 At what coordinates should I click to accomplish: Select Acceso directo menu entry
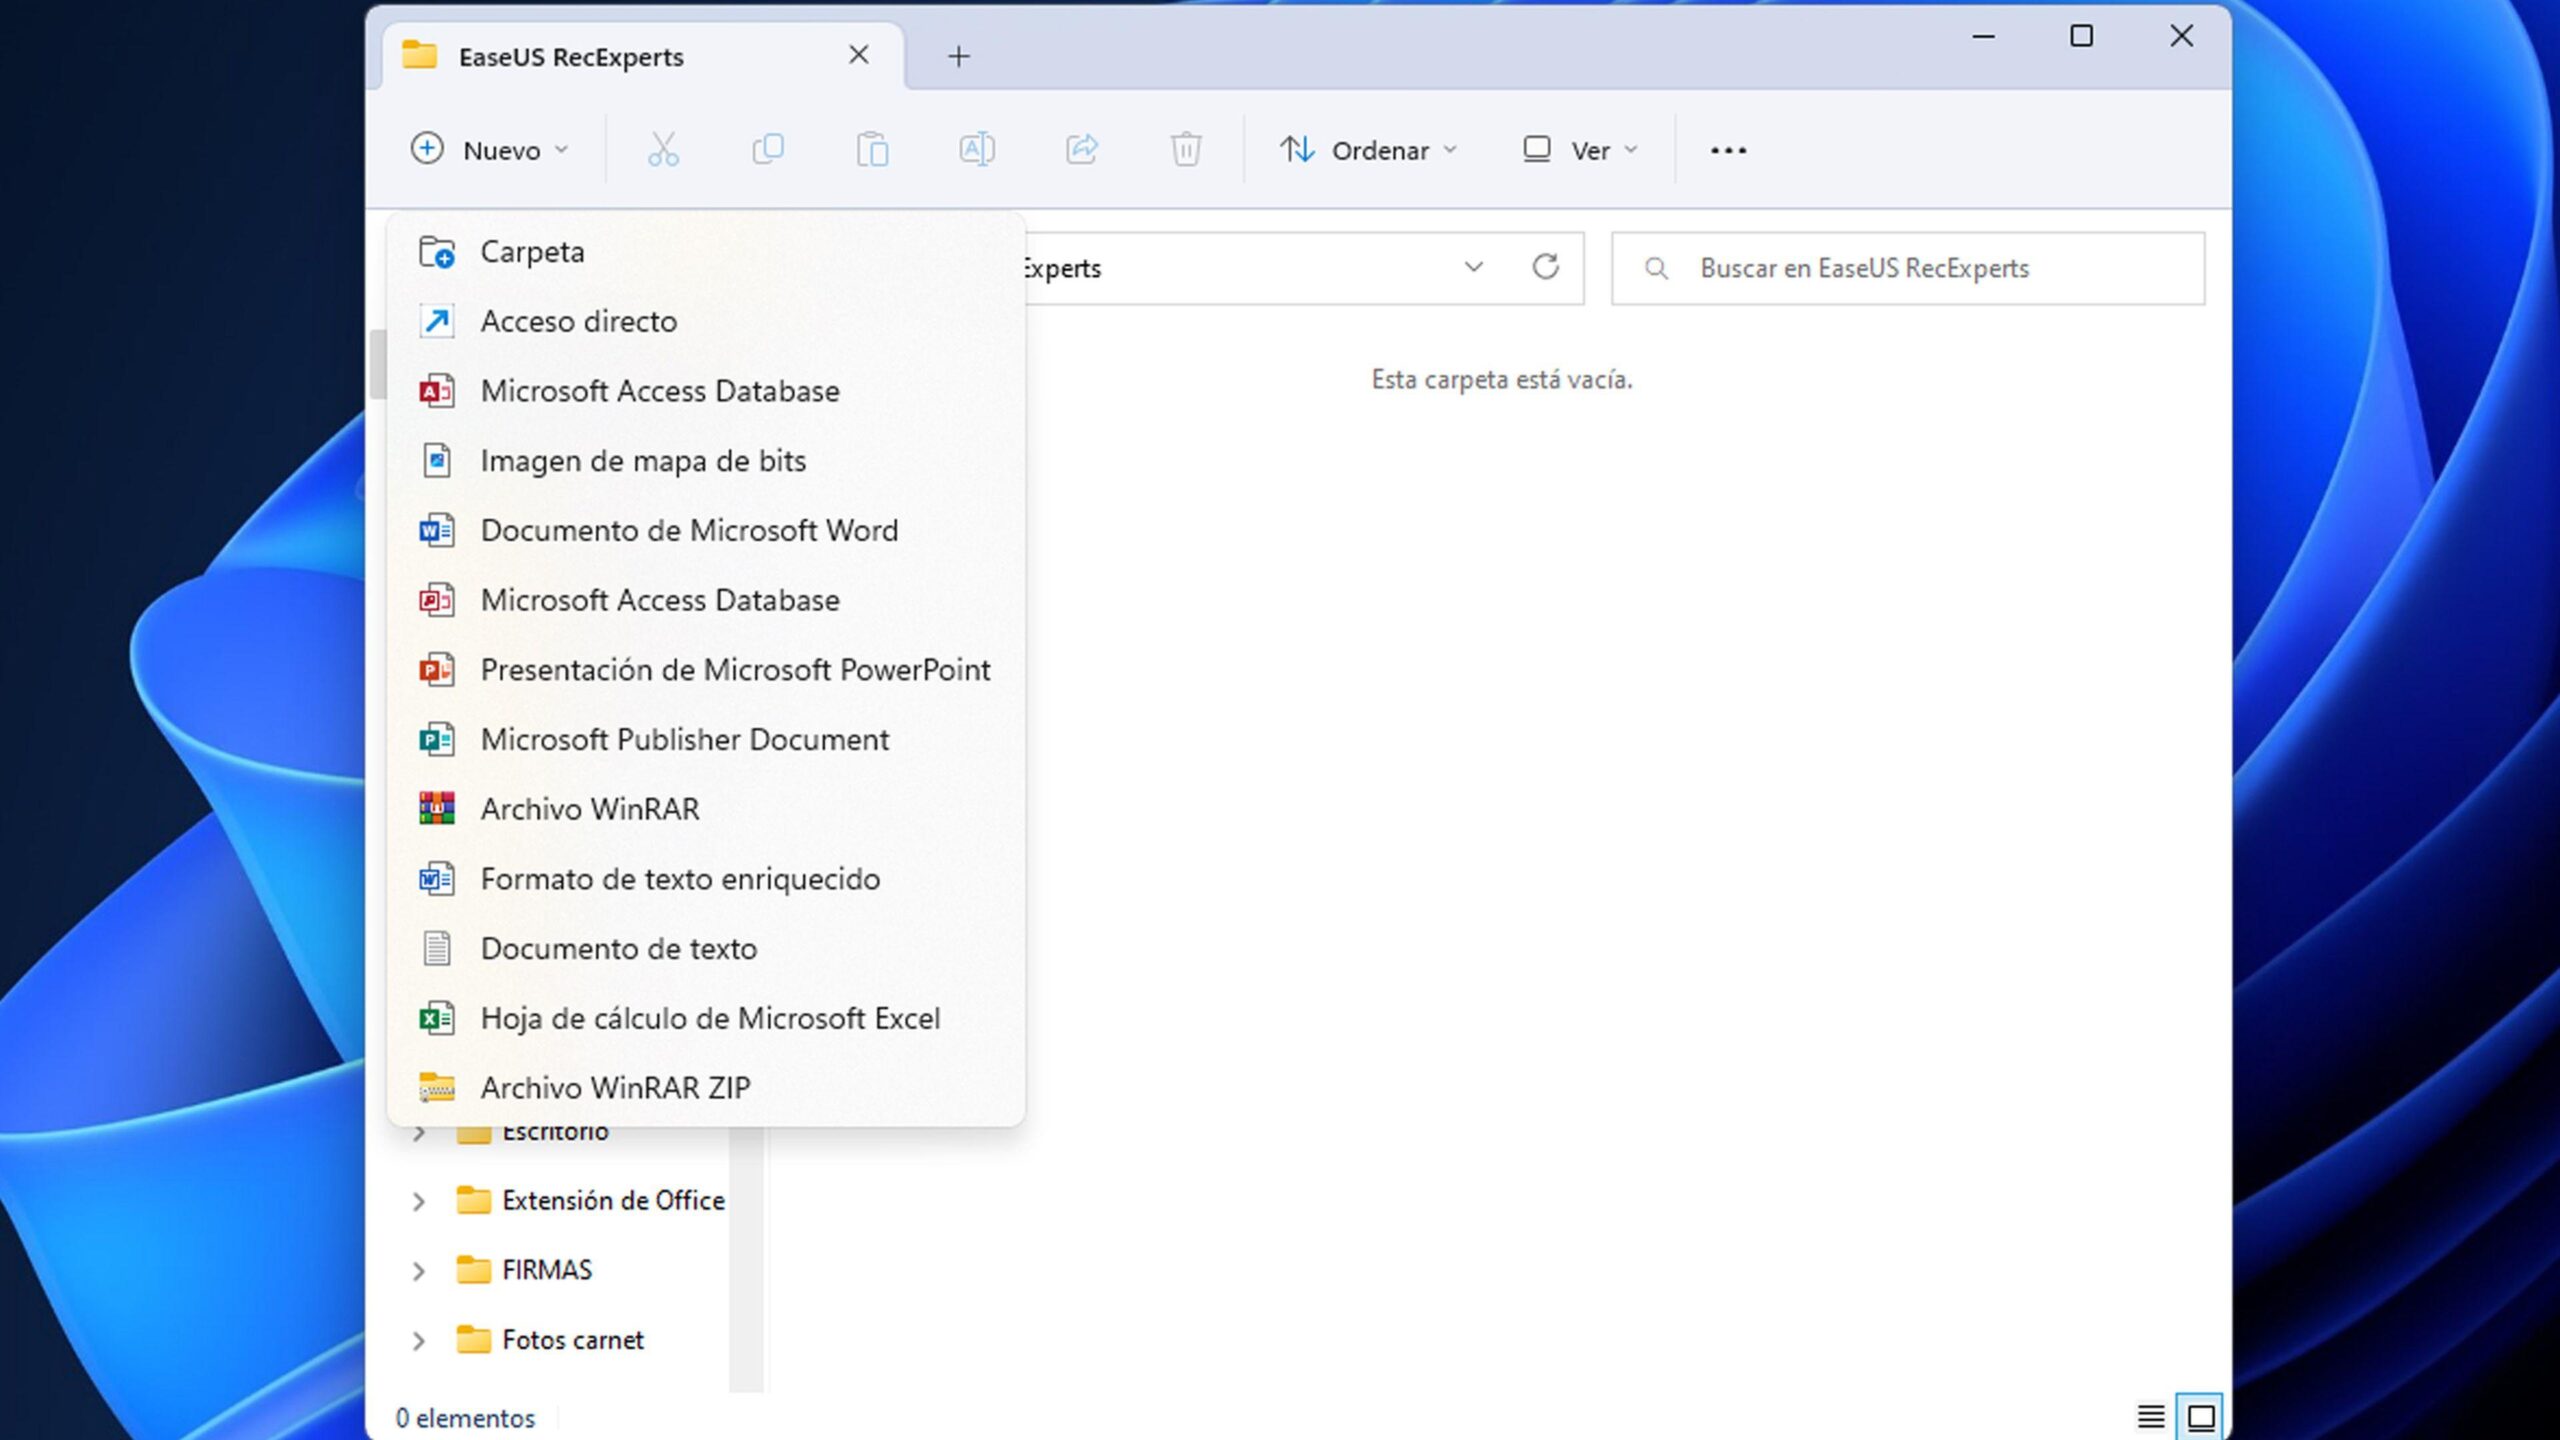pyautogui.click(x=706, y=321)
